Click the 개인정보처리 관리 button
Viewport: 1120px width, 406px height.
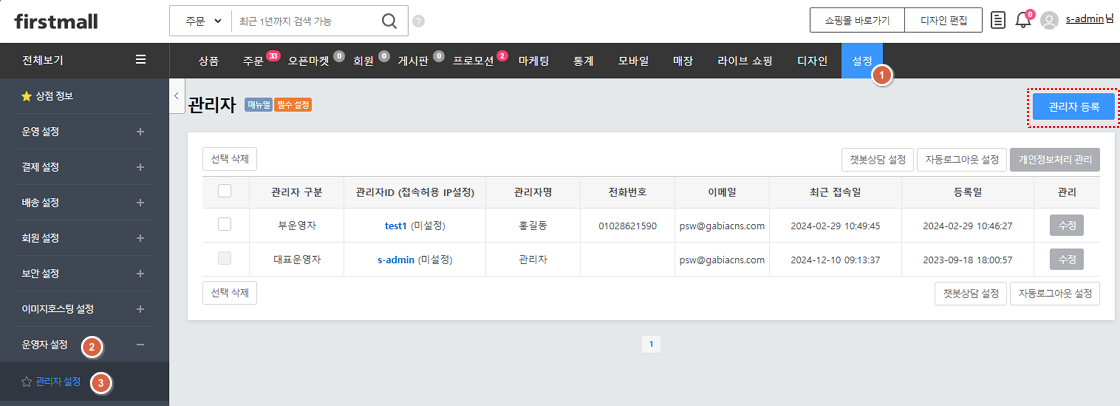pyautogui.click(x=1055, y=160)
